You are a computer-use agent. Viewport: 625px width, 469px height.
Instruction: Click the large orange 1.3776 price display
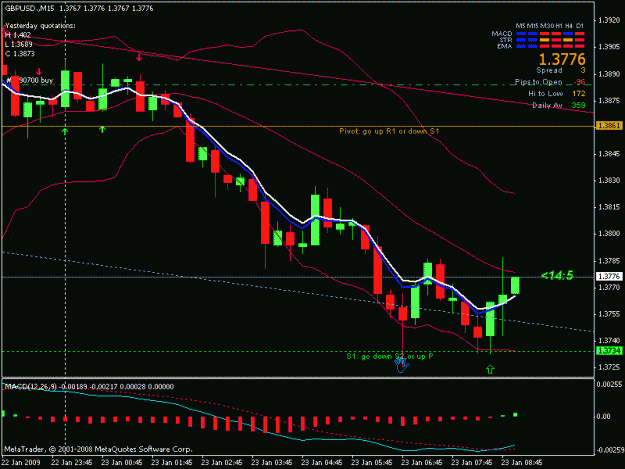tap(562, 59)
